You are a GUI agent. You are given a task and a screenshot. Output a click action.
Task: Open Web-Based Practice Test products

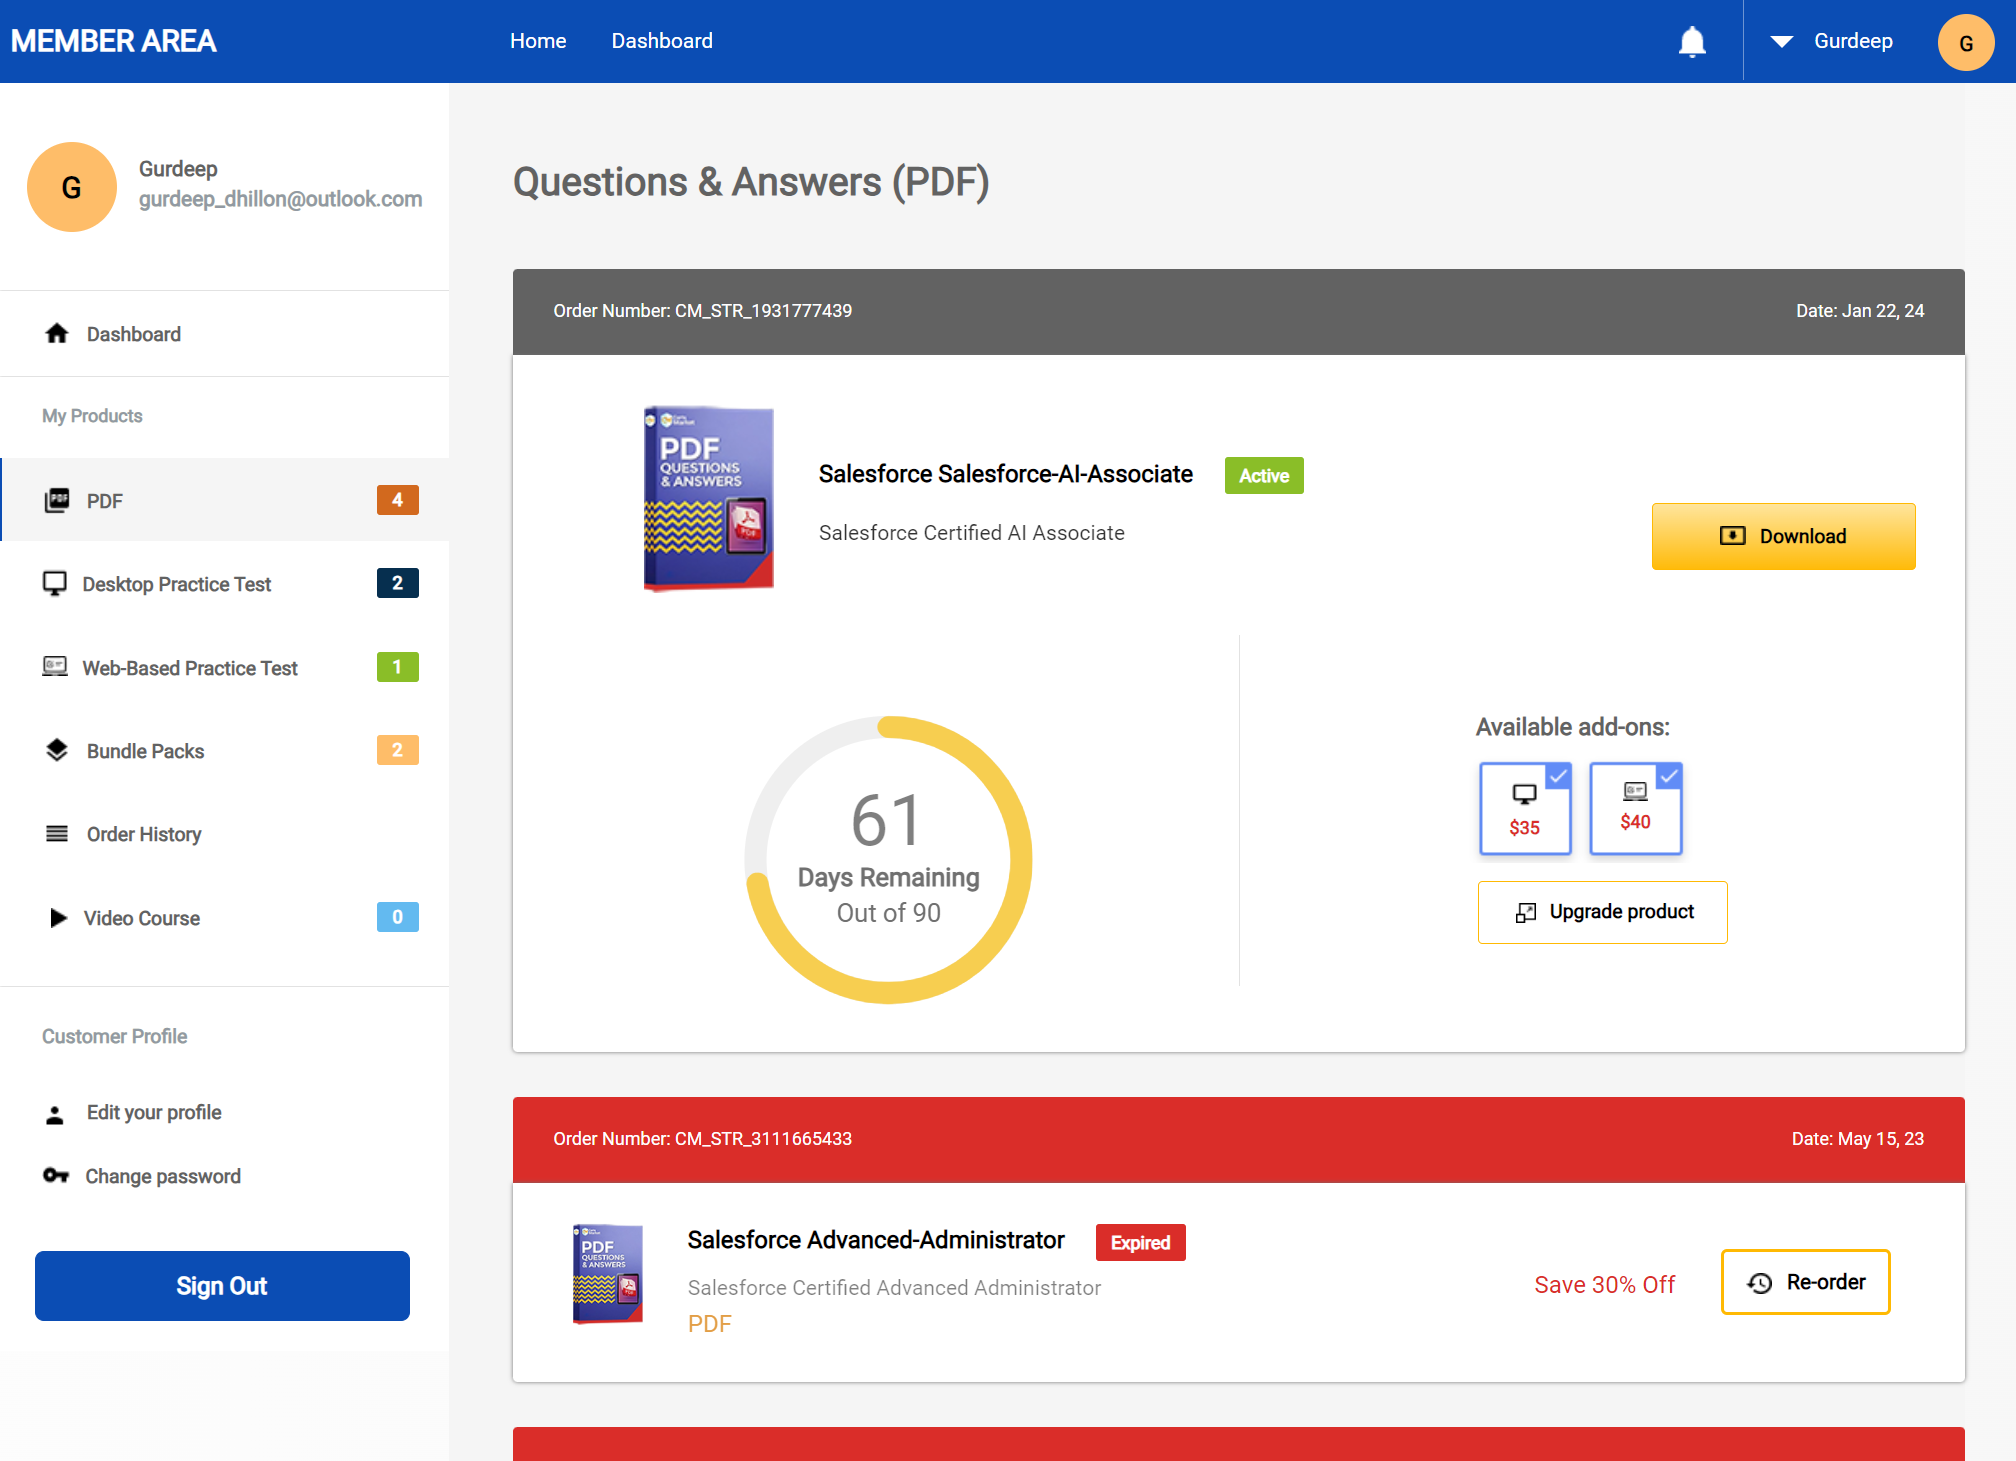coord(224,667)
